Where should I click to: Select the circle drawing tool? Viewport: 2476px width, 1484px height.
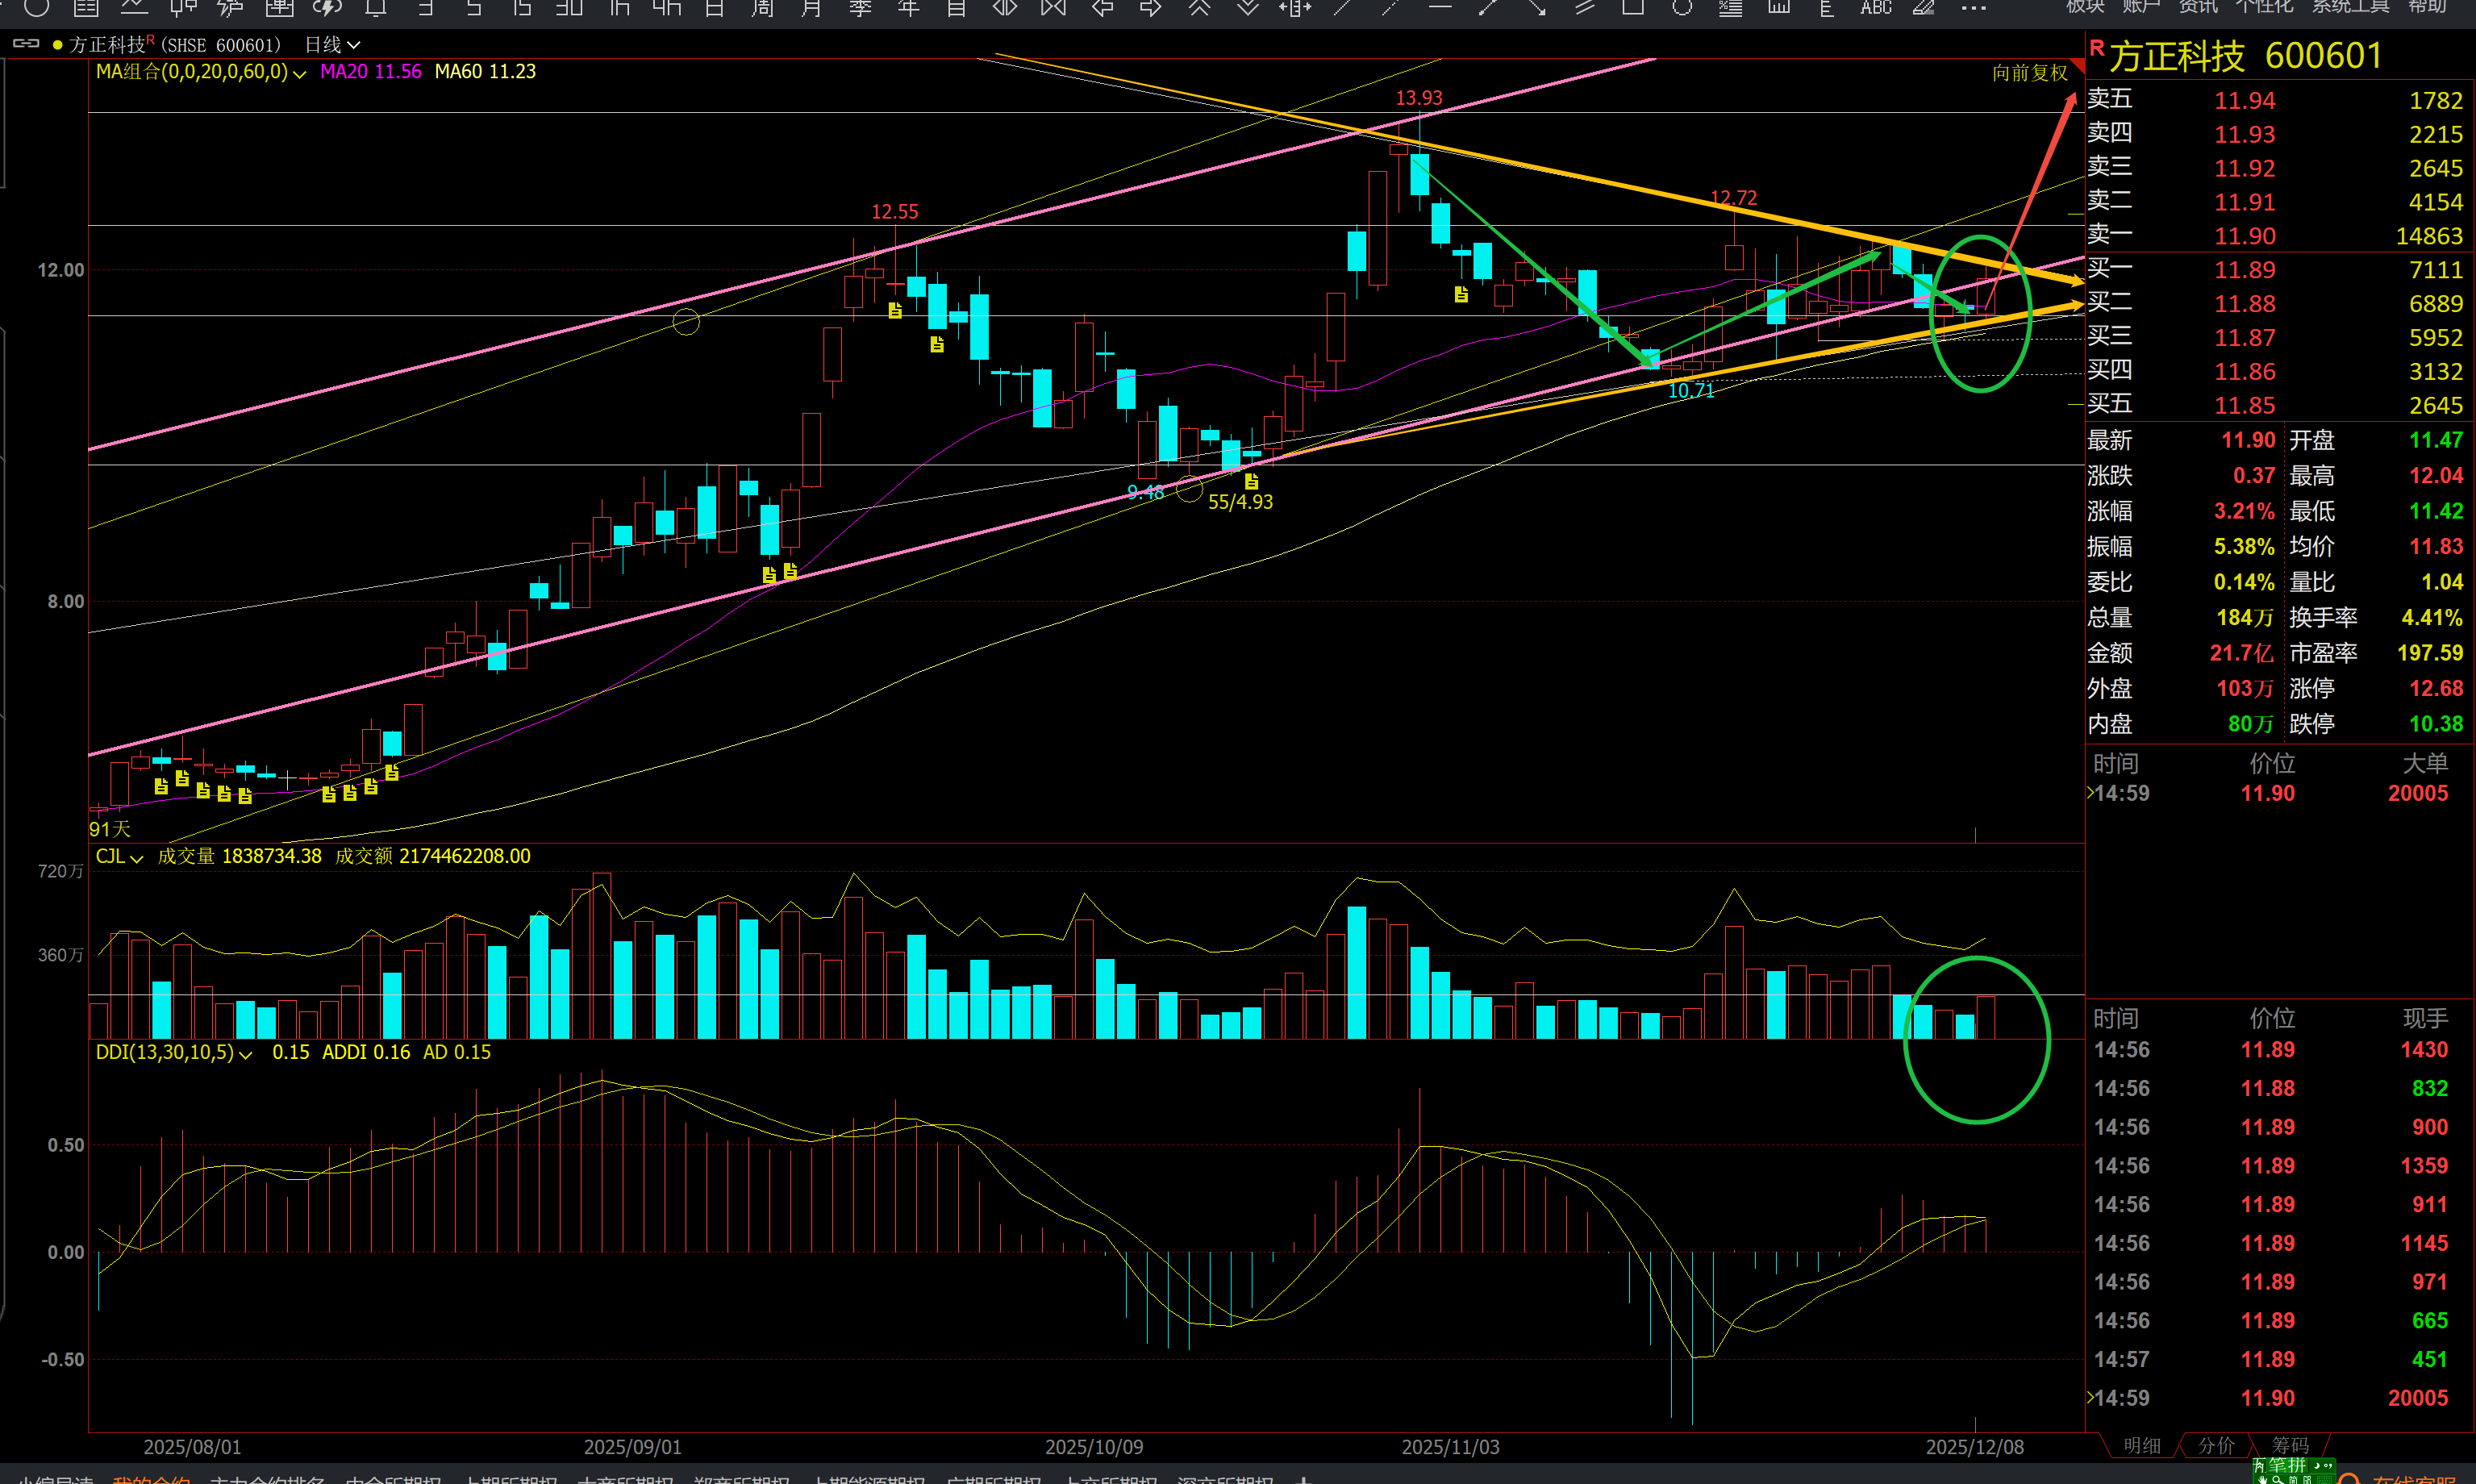click(1682, 8)
